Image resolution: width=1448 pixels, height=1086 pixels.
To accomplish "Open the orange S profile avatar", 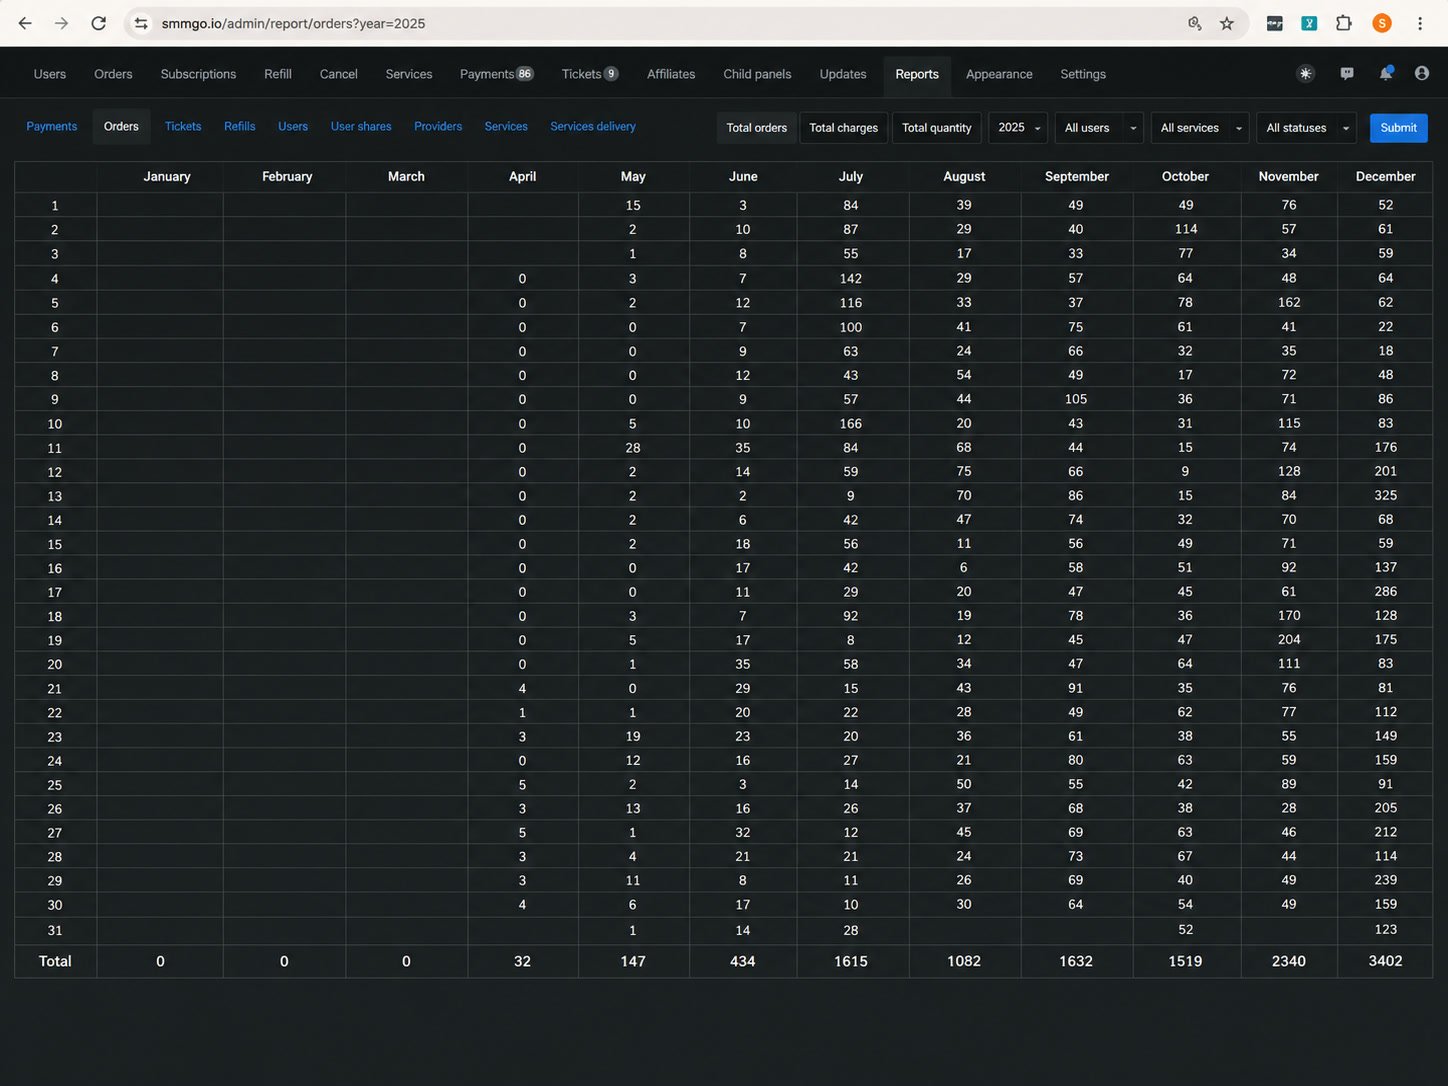I will 1382,23.
